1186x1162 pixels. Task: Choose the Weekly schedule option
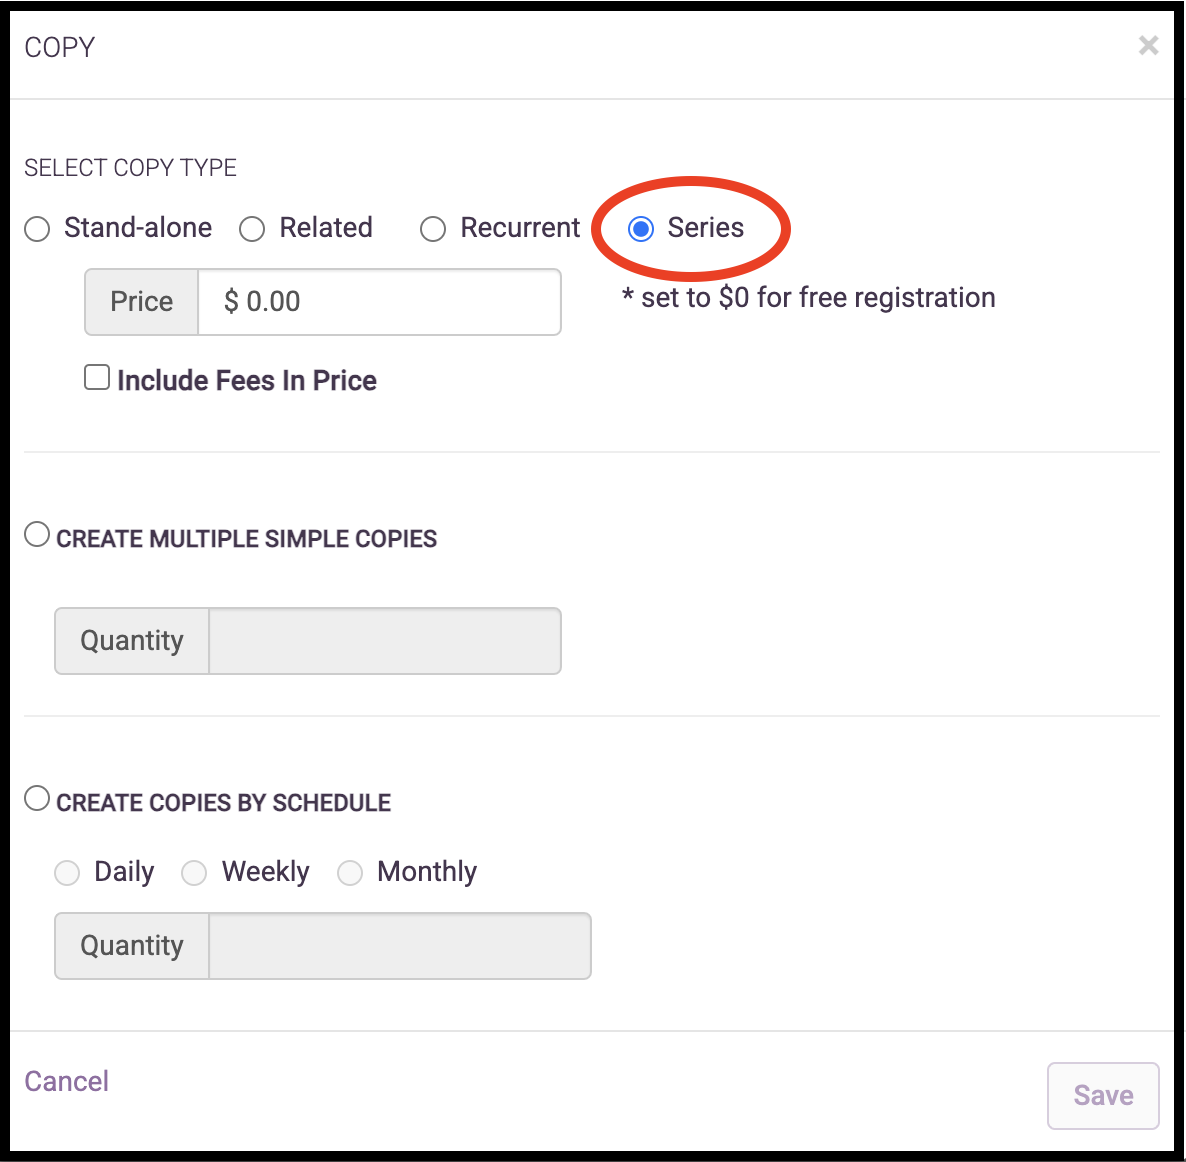tap(194, 872)
